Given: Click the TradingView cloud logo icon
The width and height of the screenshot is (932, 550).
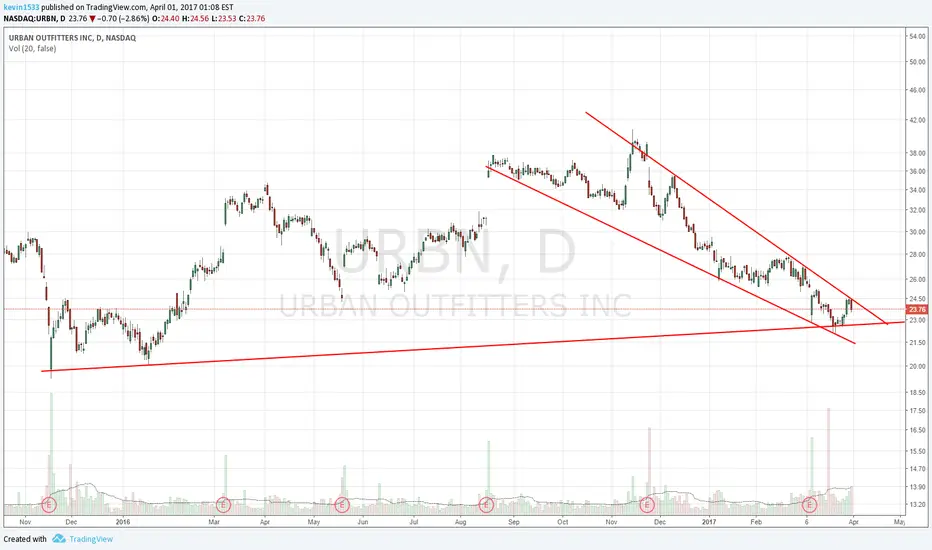Looking at the screenshot, I should 58,539.
